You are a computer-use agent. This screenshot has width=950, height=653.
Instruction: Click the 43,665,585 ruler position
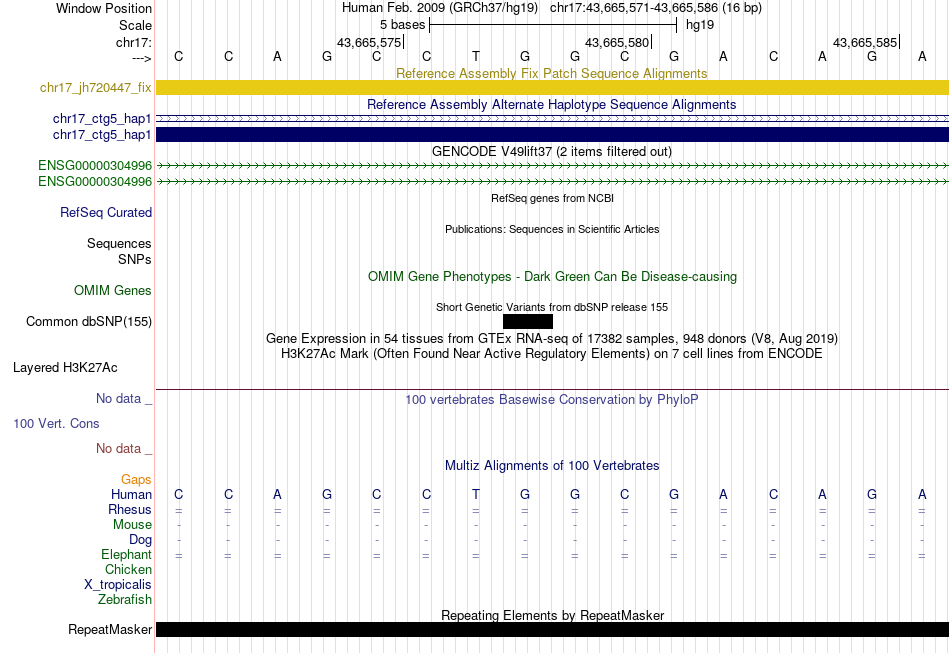click(x=865, y=42)
